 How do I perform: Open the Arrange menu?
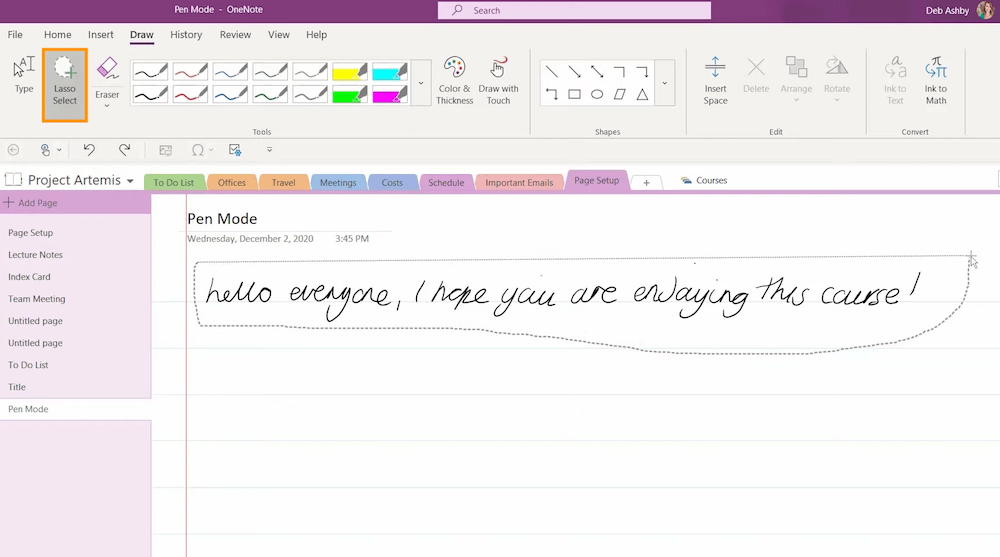[x=796, y=78]
